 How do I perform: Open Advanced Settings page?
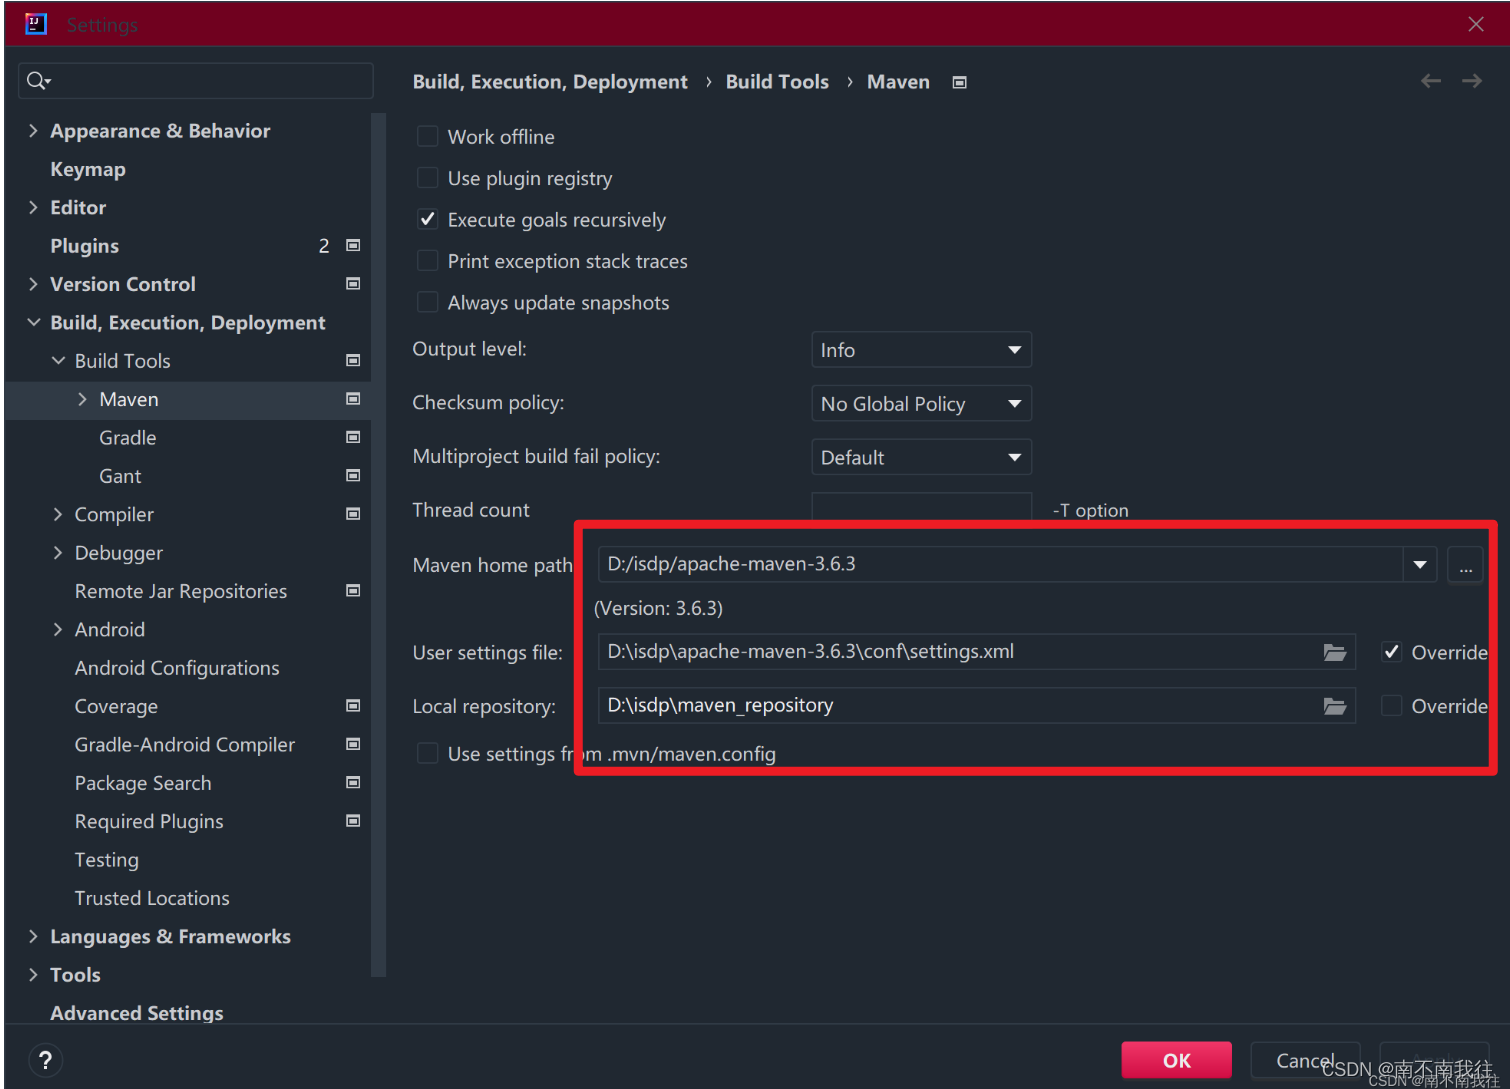(x=137, y=1013)
